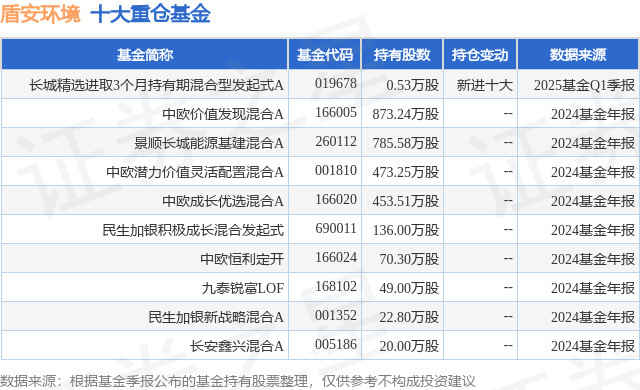Click fund code 001352
The width and height of the screenshot is (640, 390).
[x=336, y=315]
